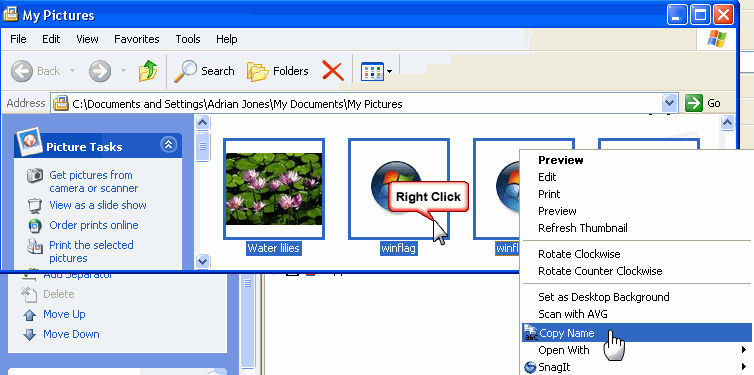Open the Open With submenu
Viewport: 754px width, 375px height.
637,350
